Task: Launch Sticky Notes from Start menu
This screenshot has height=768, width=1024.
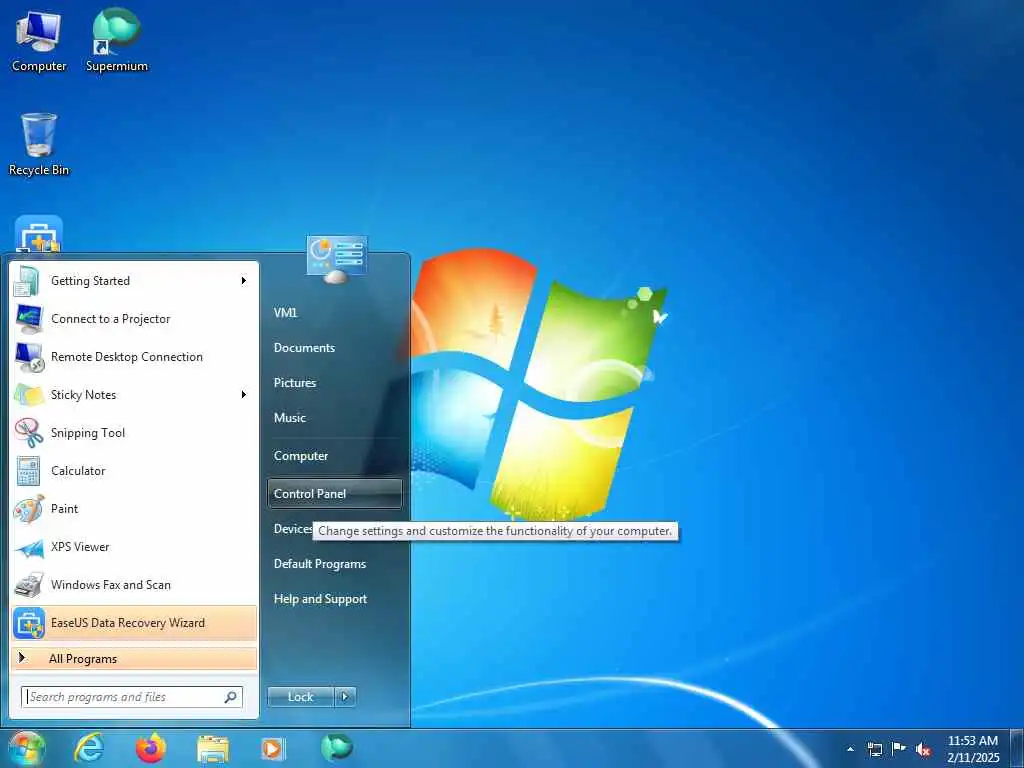Action: click(x=134, y=394)
